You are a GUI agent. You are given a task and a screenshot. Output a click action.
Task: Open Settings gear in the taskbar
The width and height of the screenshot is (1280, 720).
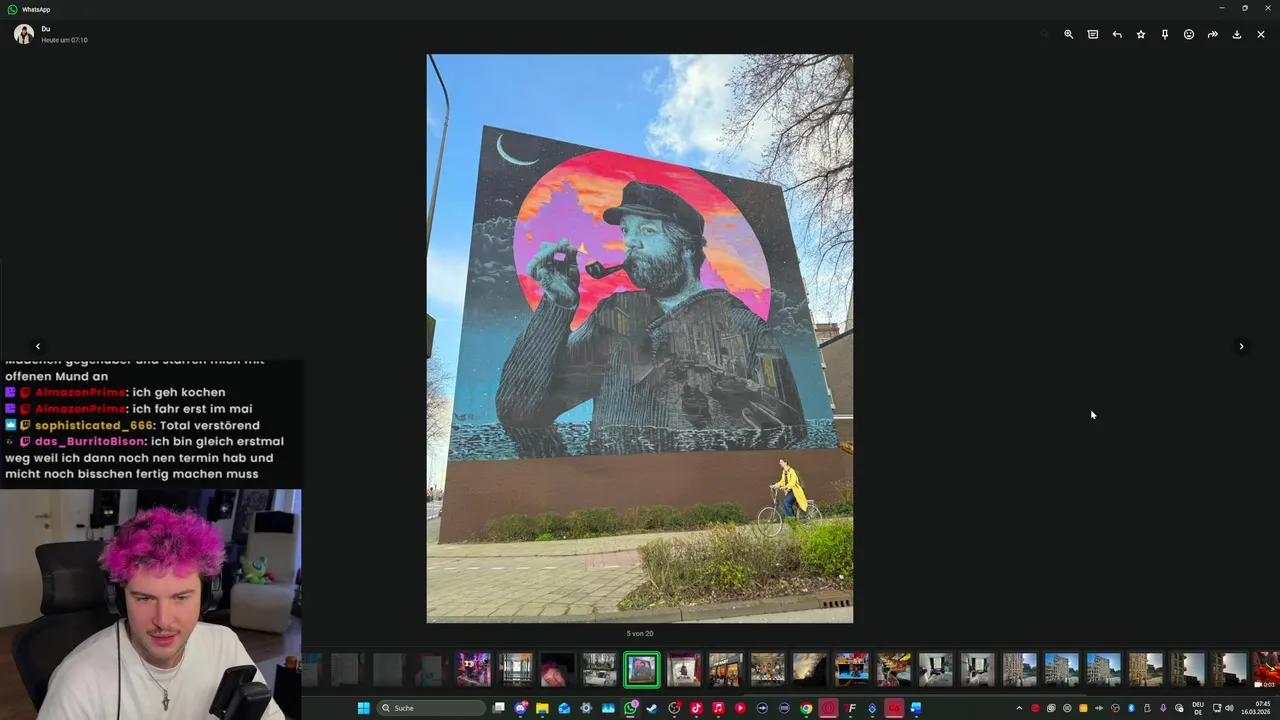tap(586, 708)
